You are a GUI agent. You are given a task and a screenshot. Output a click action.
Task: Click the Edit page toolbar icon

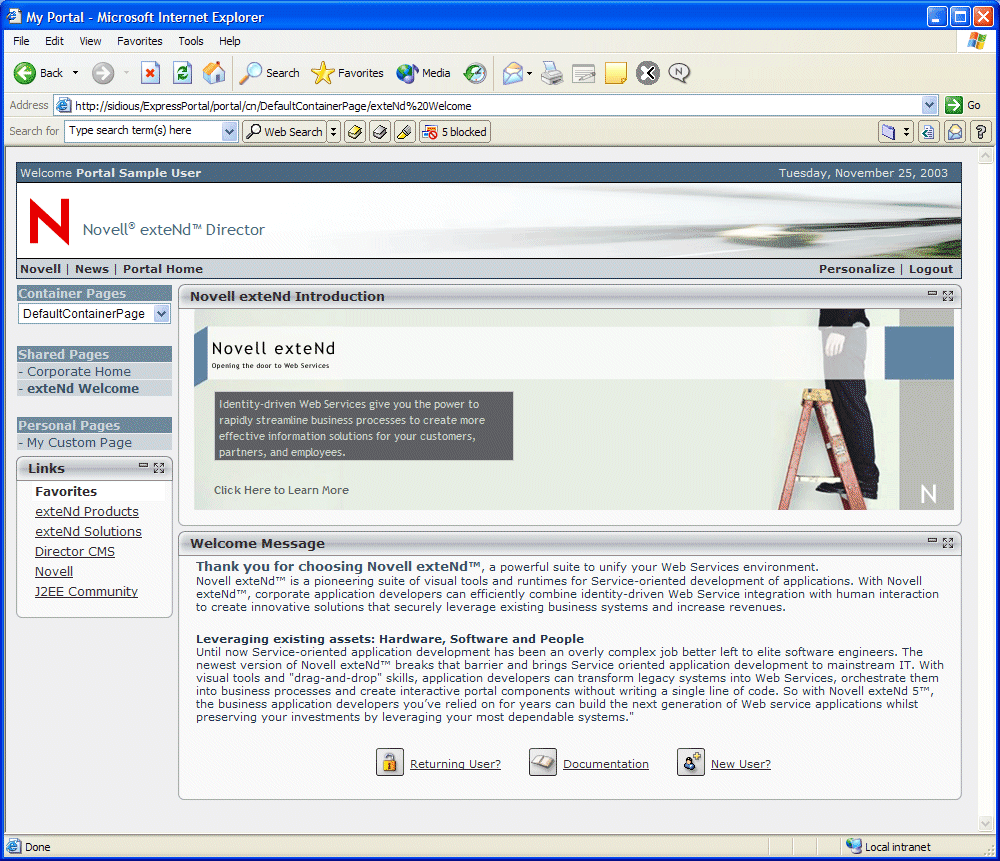[x=584, y=73]
